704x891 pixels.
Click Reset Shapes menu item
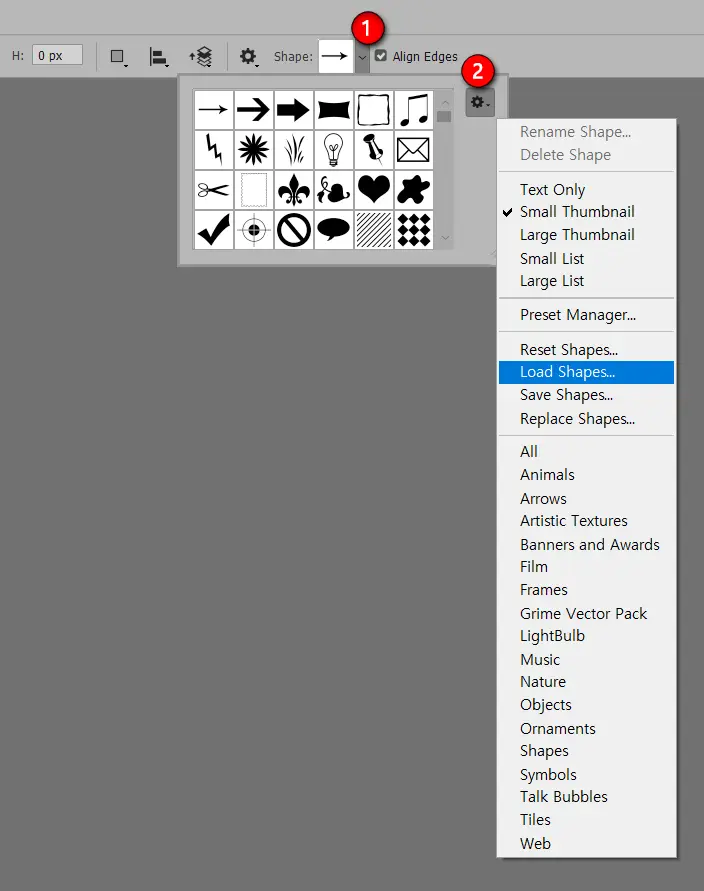coord(586,349)
